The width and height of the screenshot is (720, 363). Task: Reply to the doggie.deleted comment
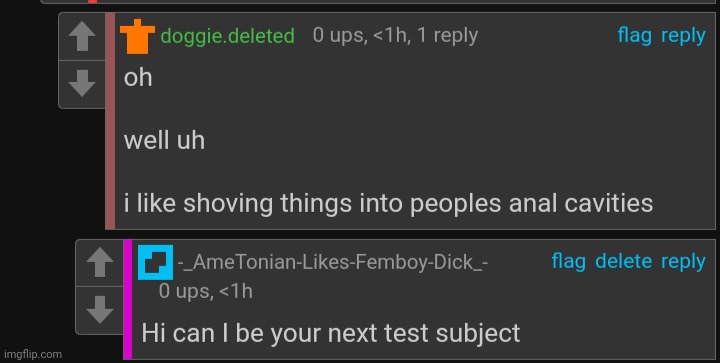[683, 36]
